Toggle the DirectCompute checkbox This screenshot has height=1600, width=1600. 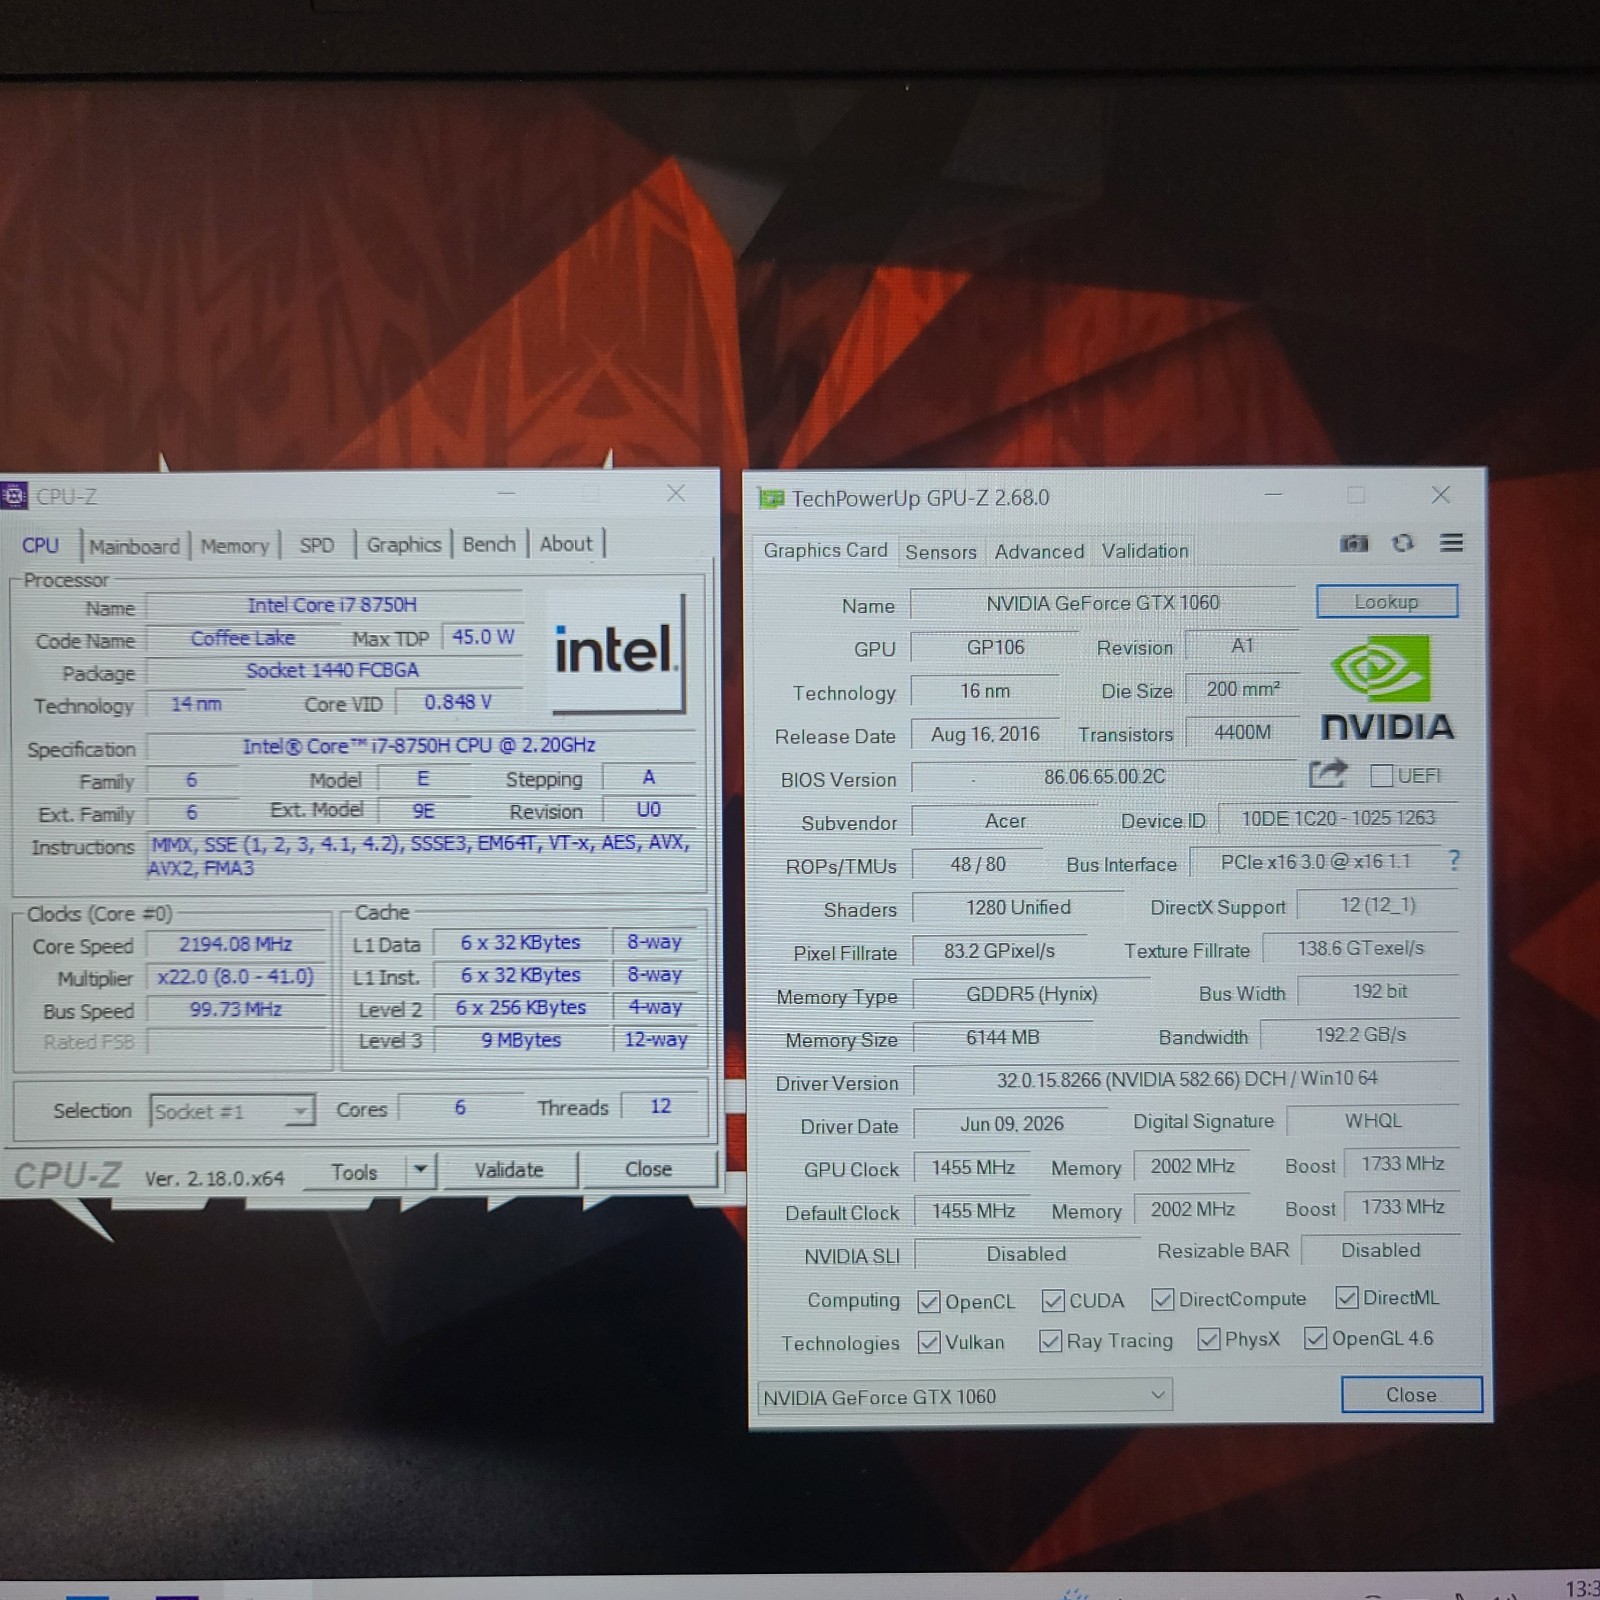[1162, 1299]
